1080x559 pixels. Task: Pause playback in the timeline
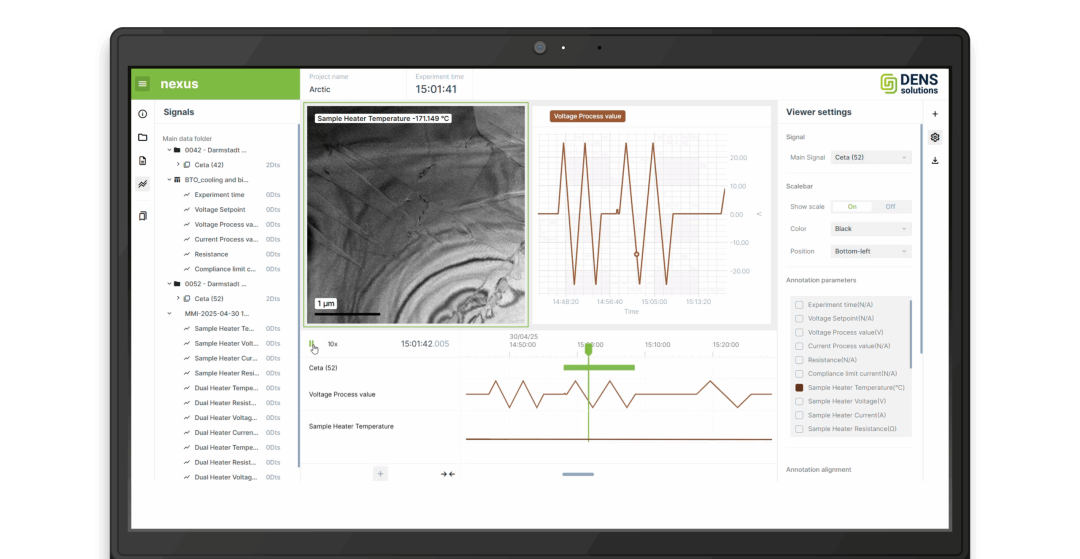[313, 345]
